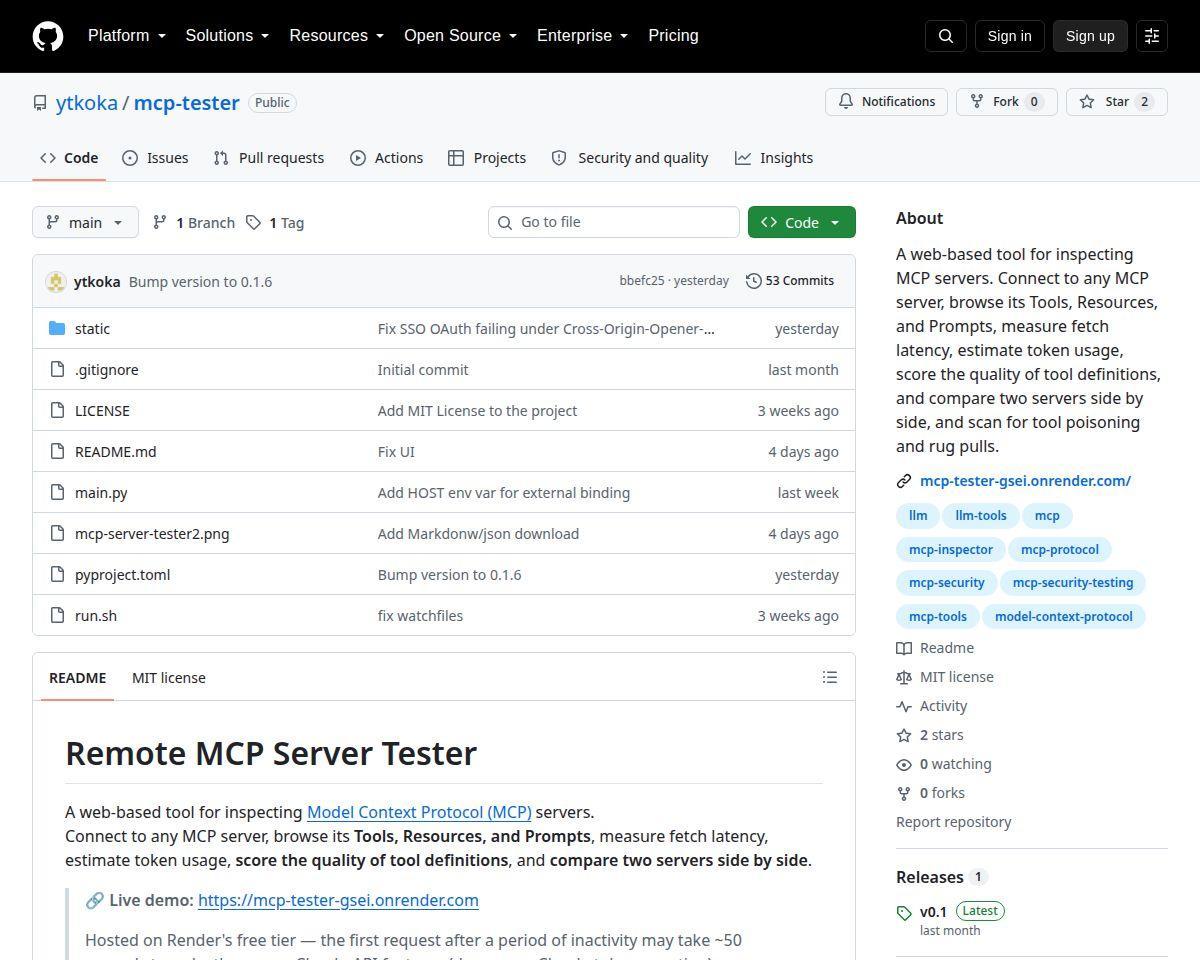
Task: Click the Notifications button
Action: [886, 102]
